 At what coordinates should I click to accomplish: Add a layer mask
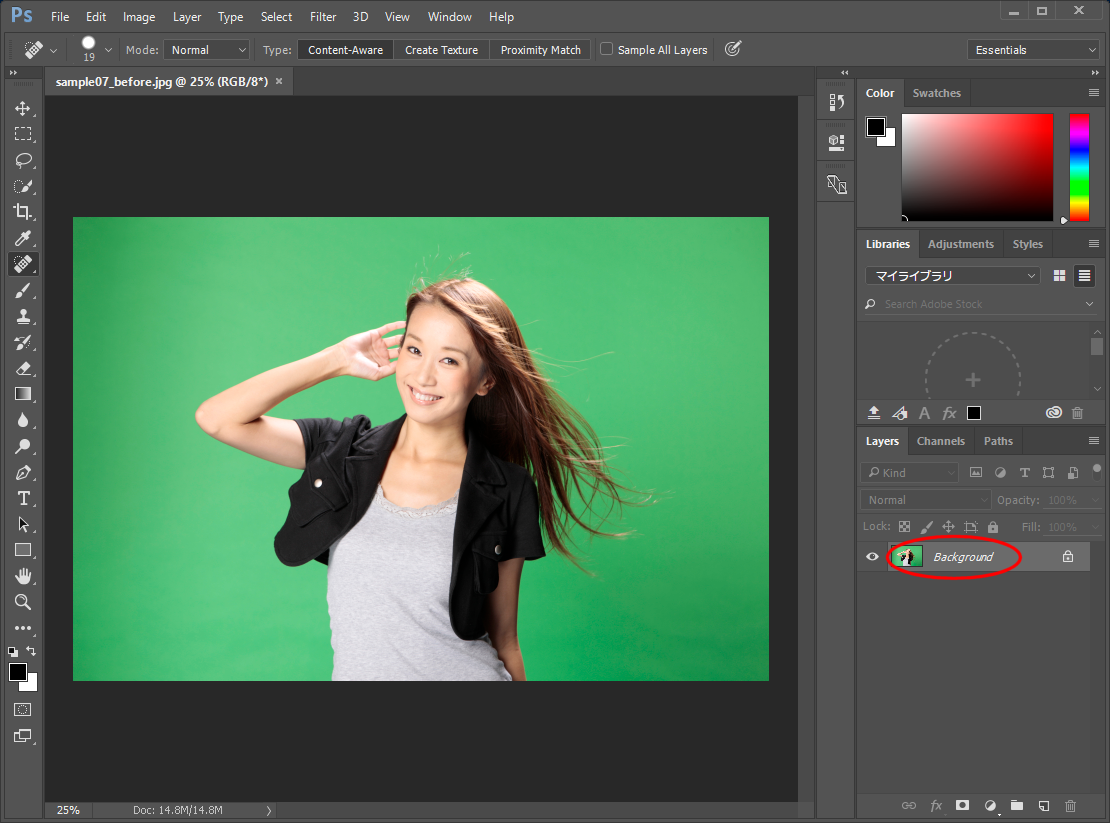pos(962,805)
